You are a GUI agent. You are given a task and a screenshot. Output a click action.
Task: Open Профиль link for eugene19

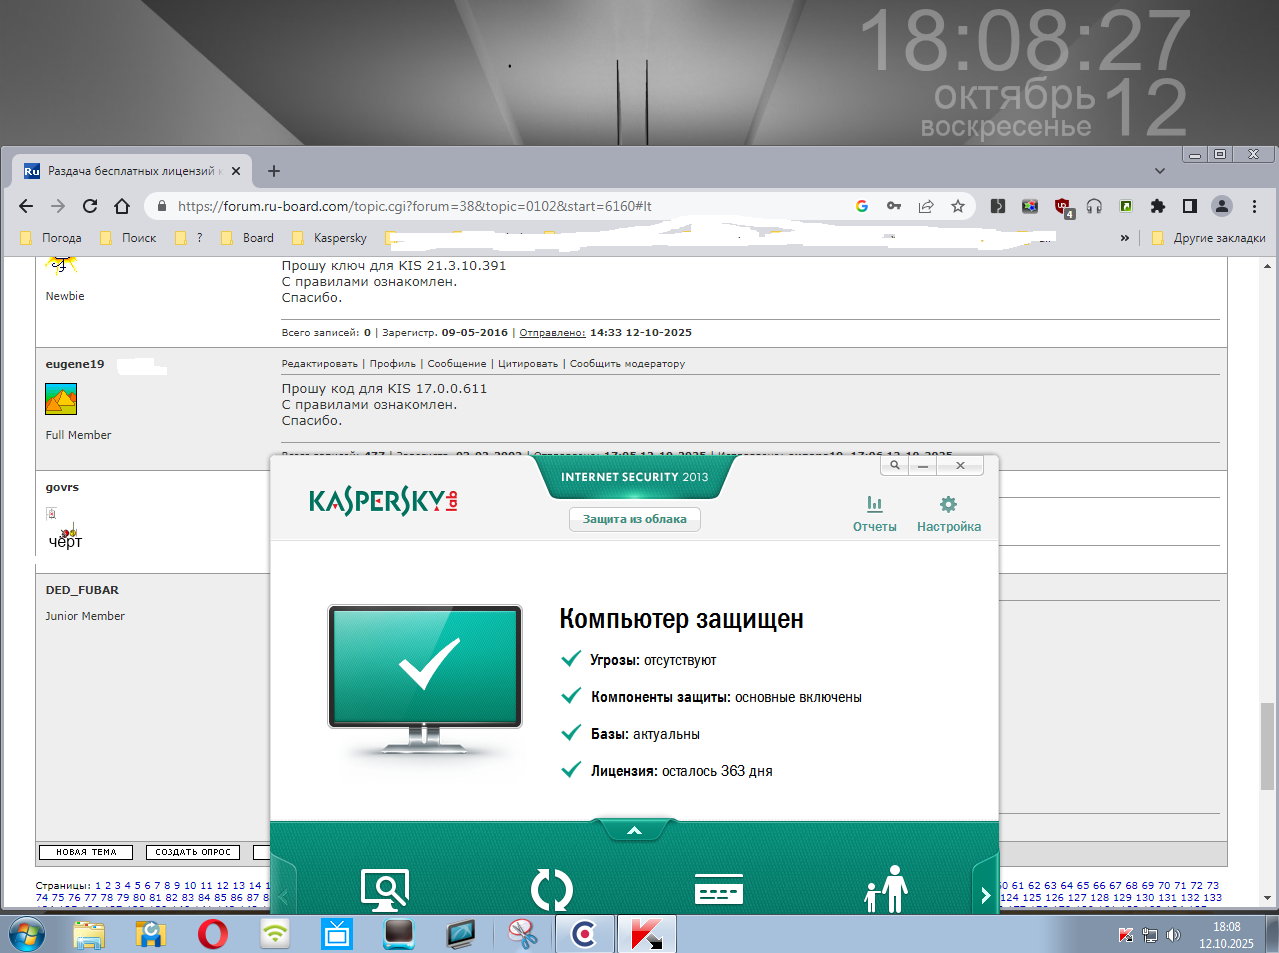pos(392,364)
